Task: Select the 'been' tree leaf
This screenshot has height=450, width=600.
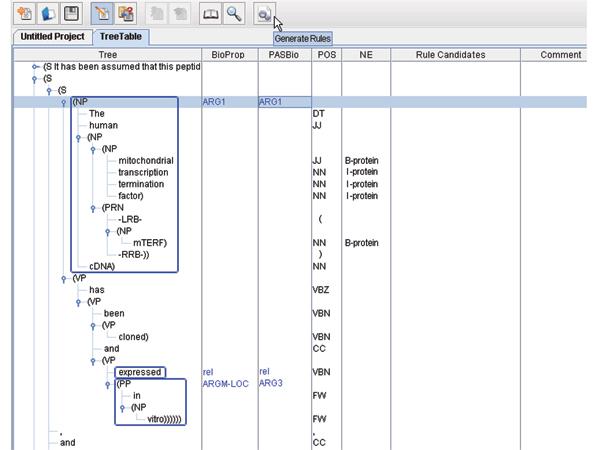Action: point(114,314)
